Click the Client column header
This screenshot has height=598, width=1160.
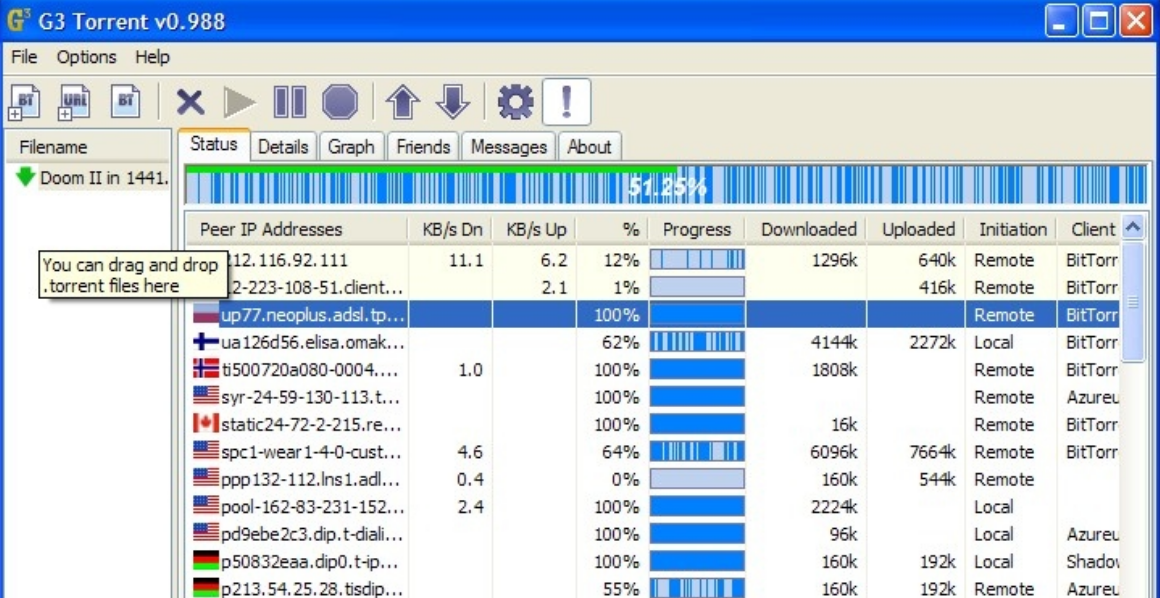click(x=1090, y=229)
